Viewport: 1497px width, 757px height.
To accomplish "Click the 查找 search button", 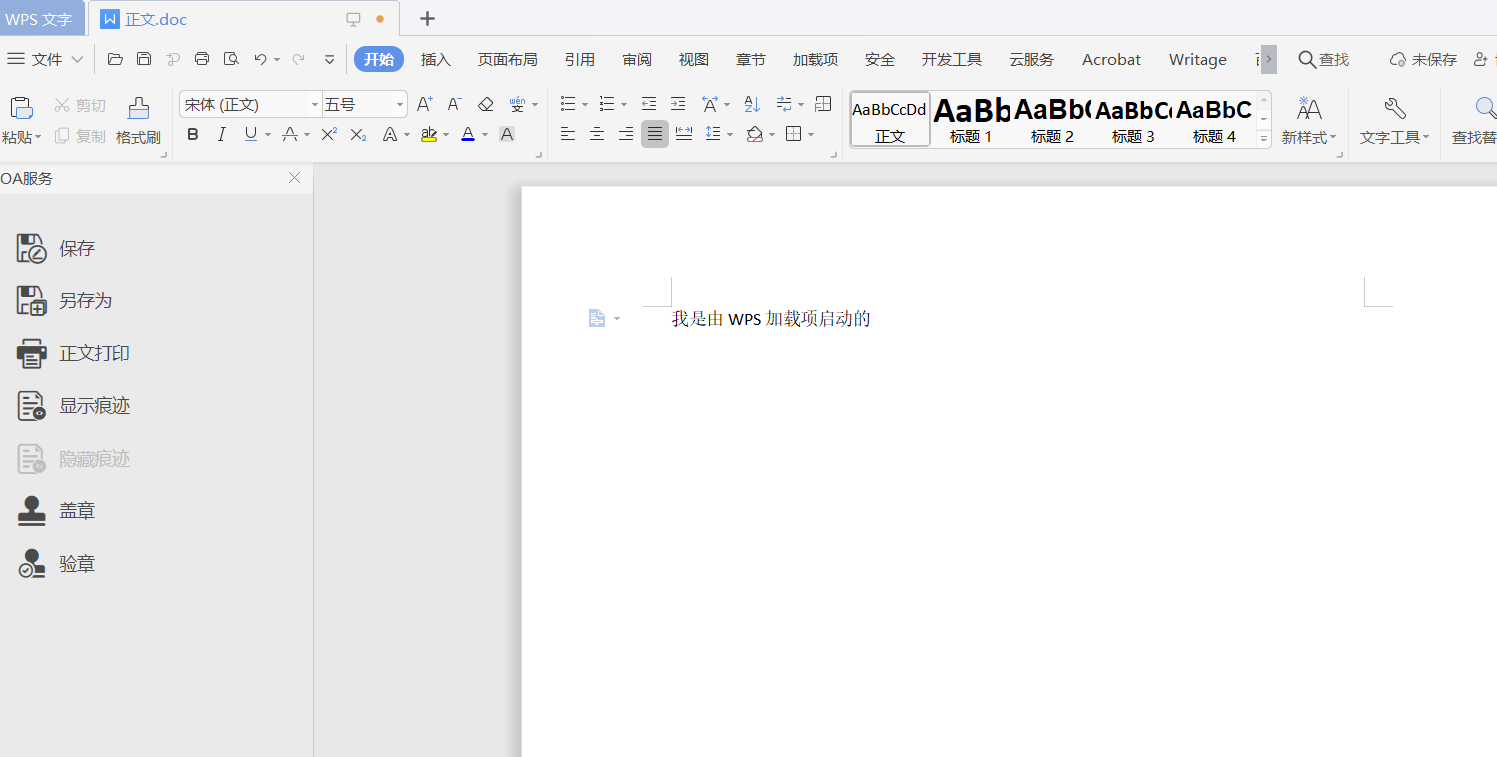I will [1324, 60].
